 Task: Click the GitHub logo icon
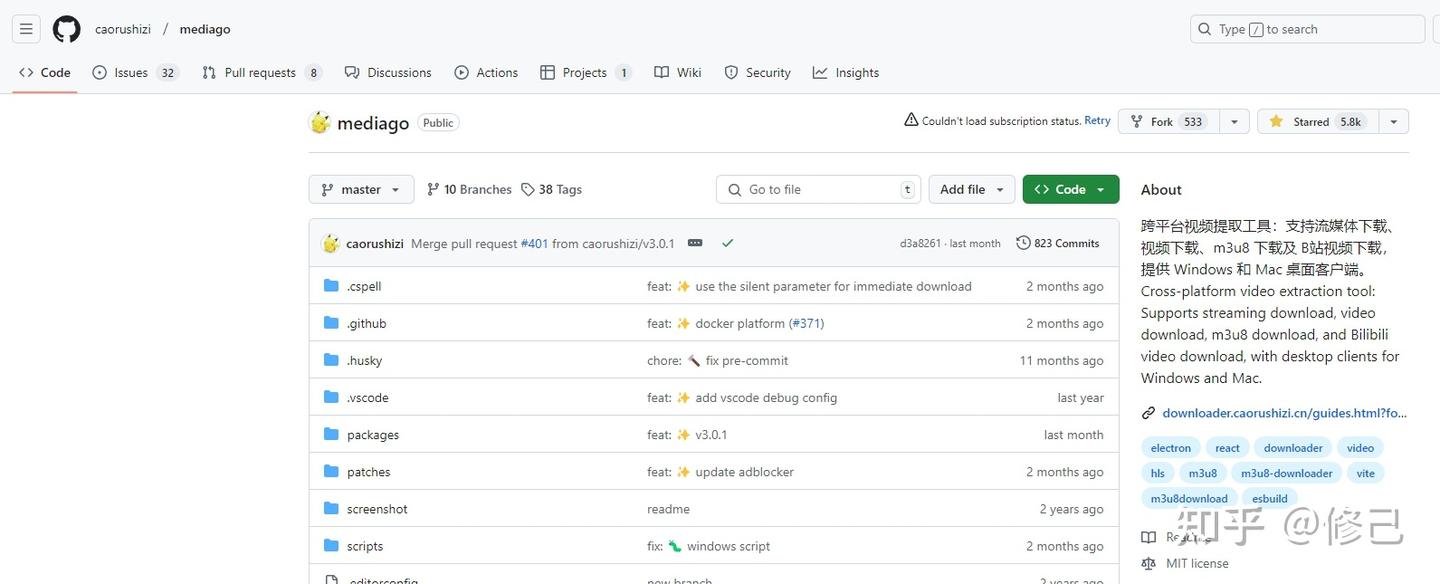click(67, 29)
